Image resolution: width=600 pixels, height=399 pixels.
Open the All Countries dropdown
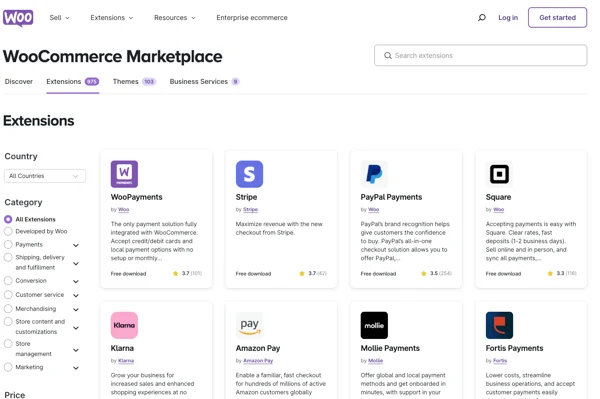pos(45,176)
